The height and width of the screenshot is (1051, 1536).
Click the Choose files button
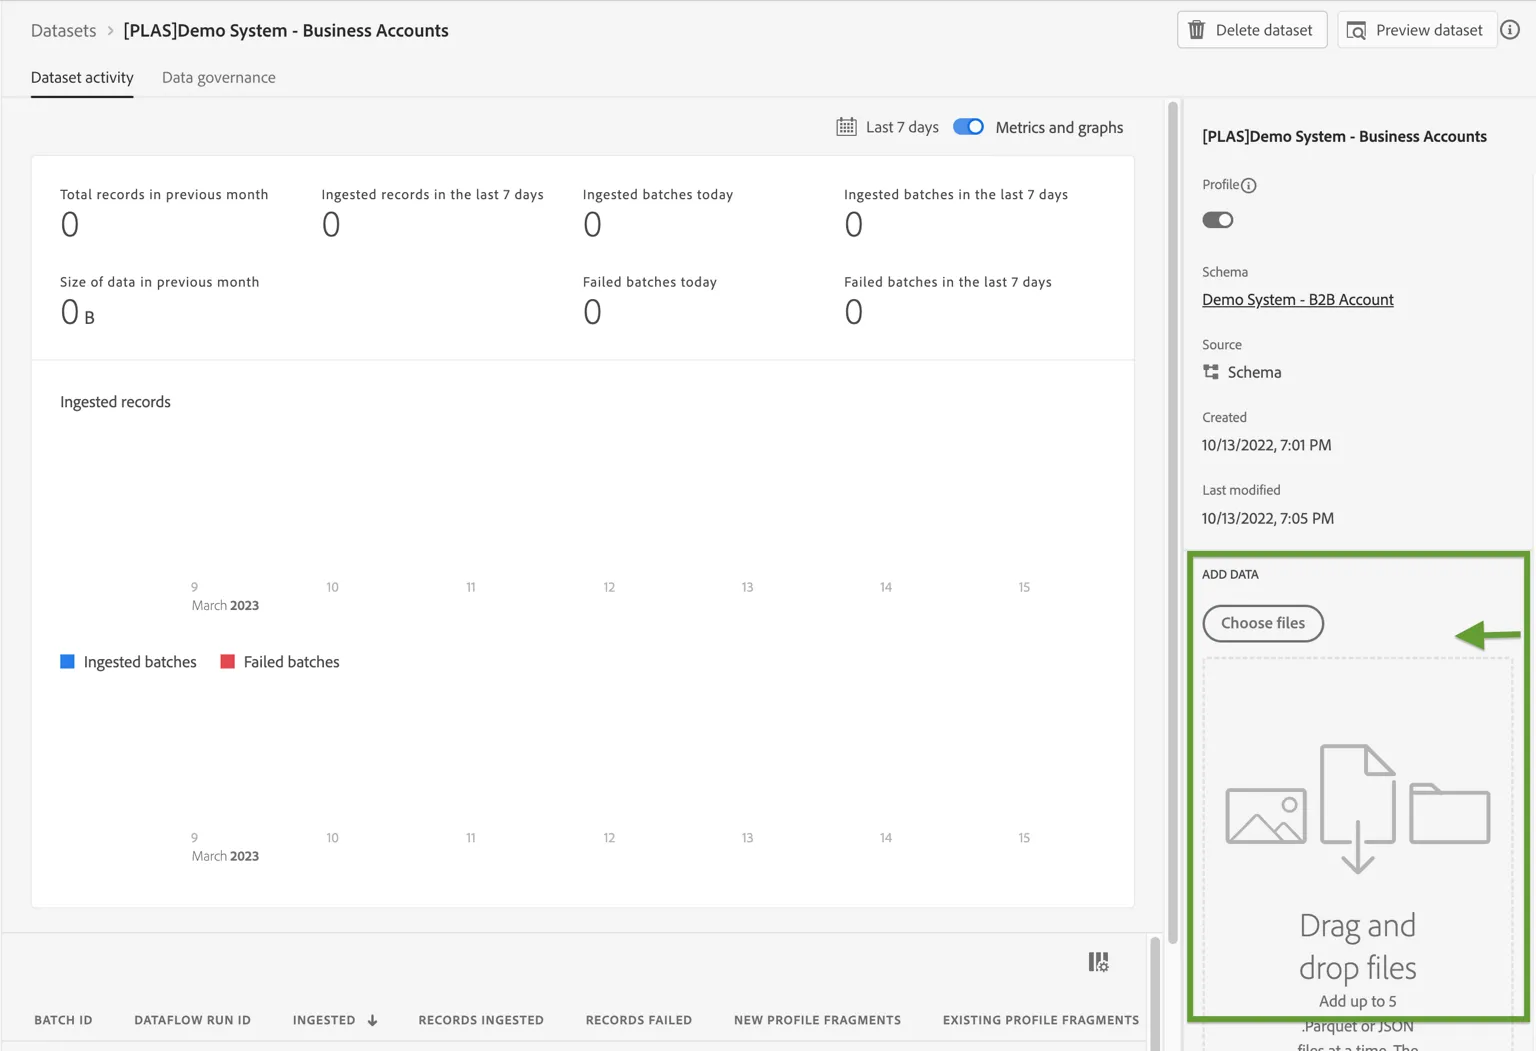click(1263, 623)
